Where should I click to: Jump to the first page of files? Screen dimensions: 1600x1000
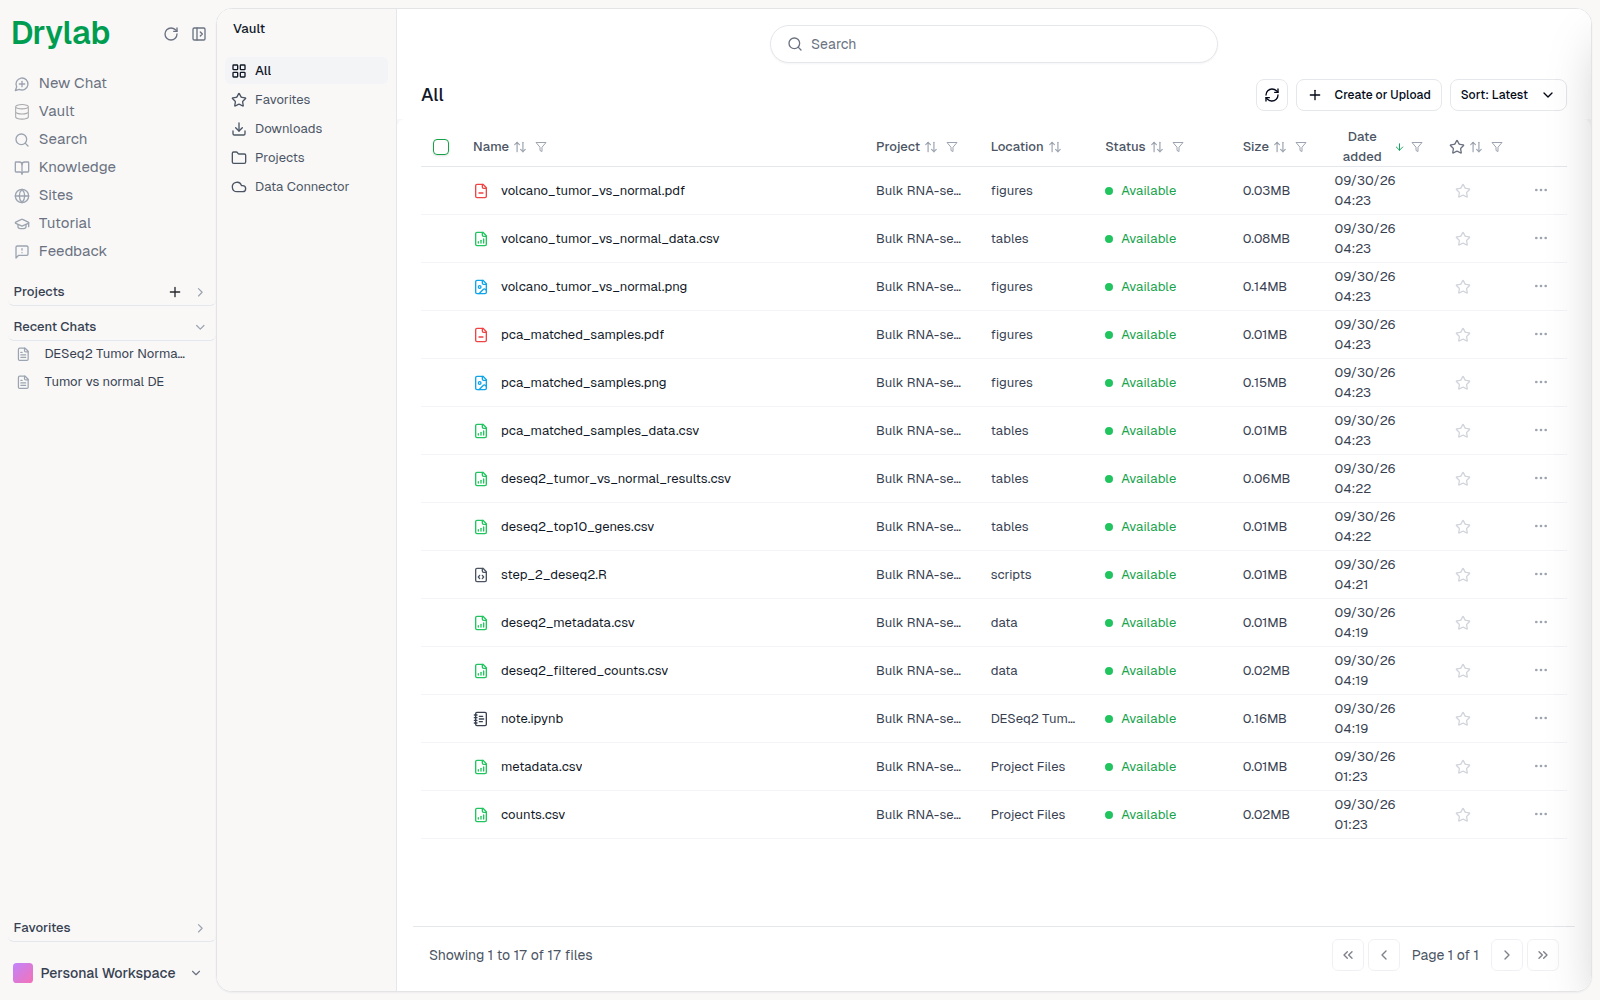pyautogui.click(x=1348, y=955)
